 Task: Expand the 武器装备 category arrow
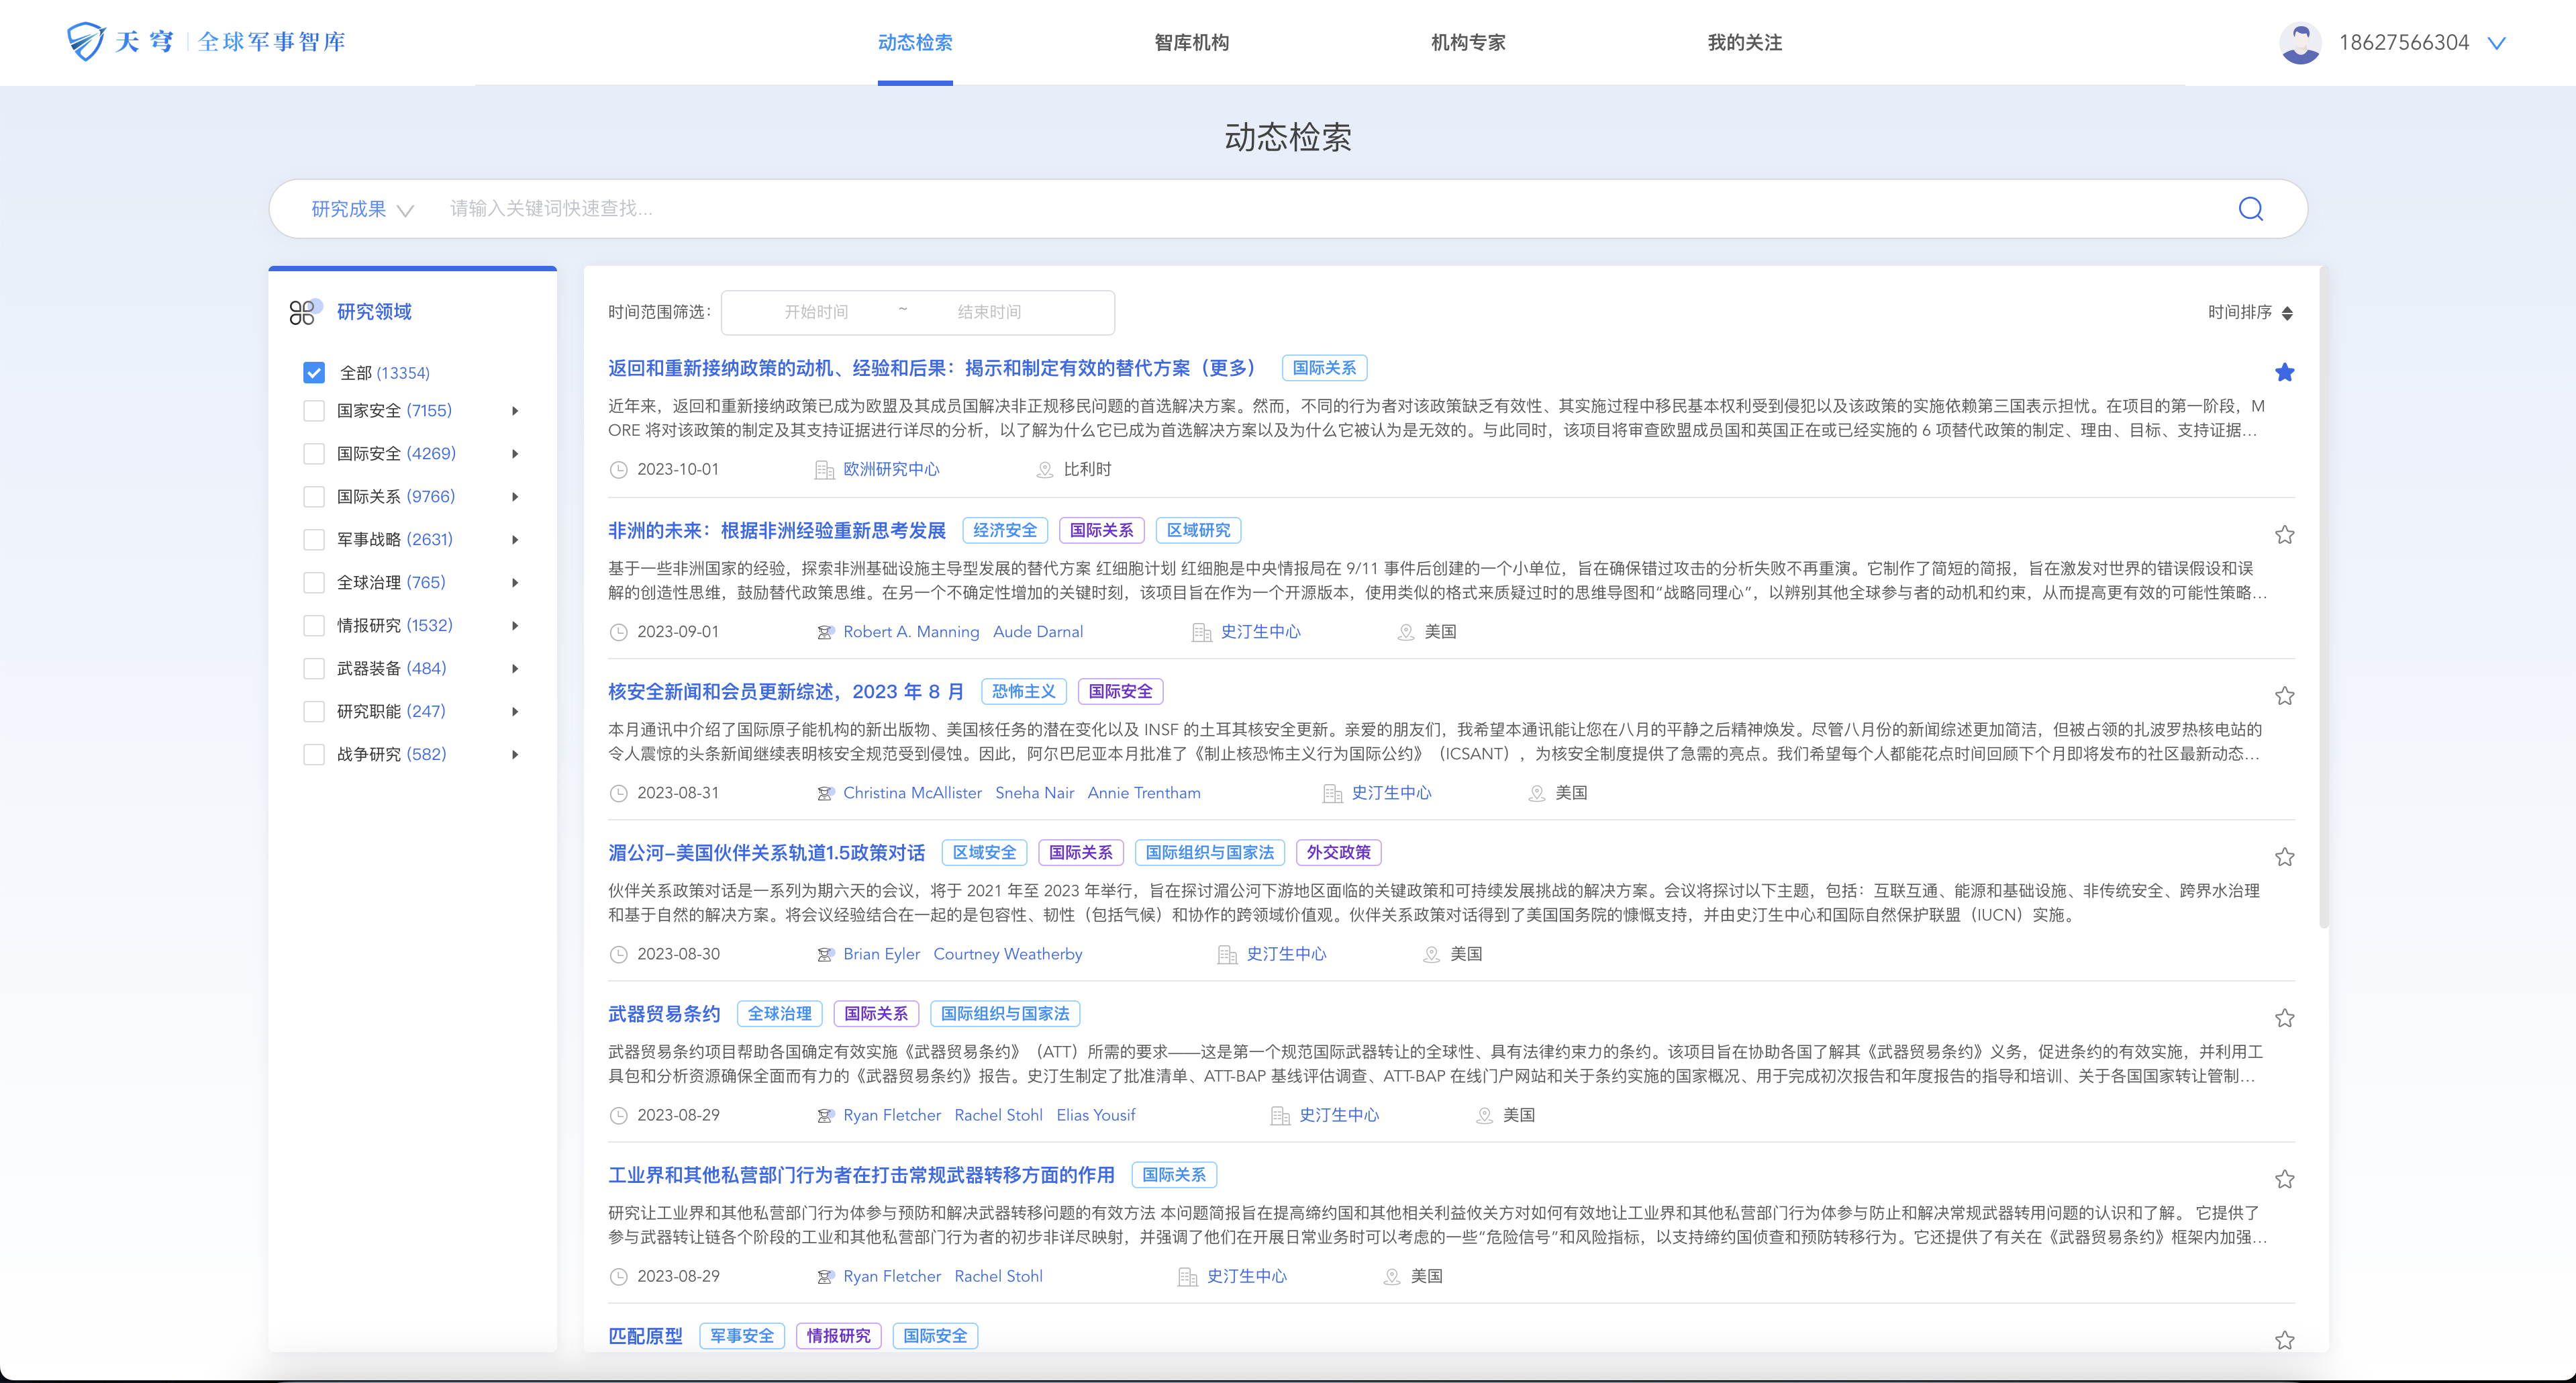click(515, 669)
